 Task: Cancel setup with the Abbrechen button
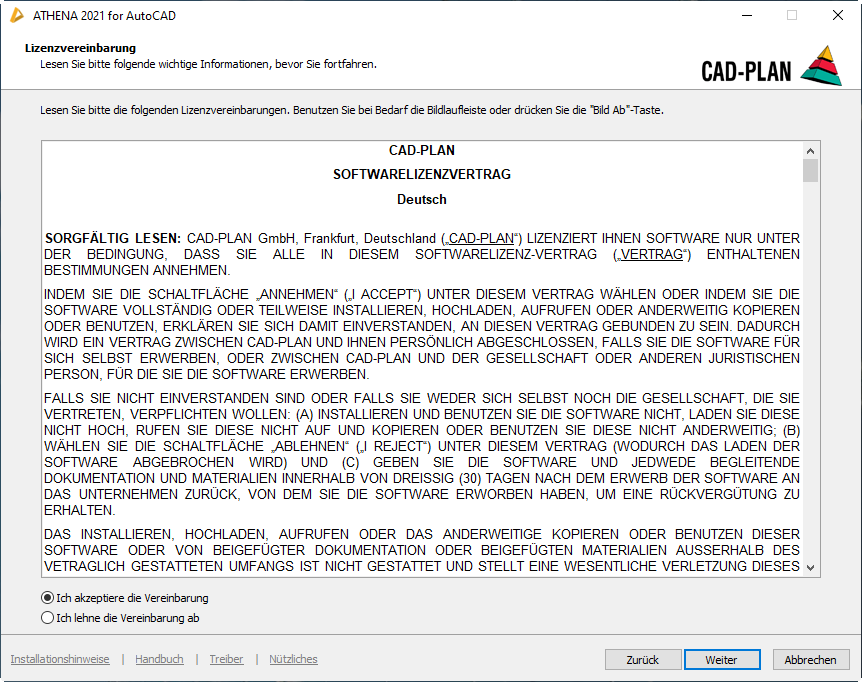810,660
